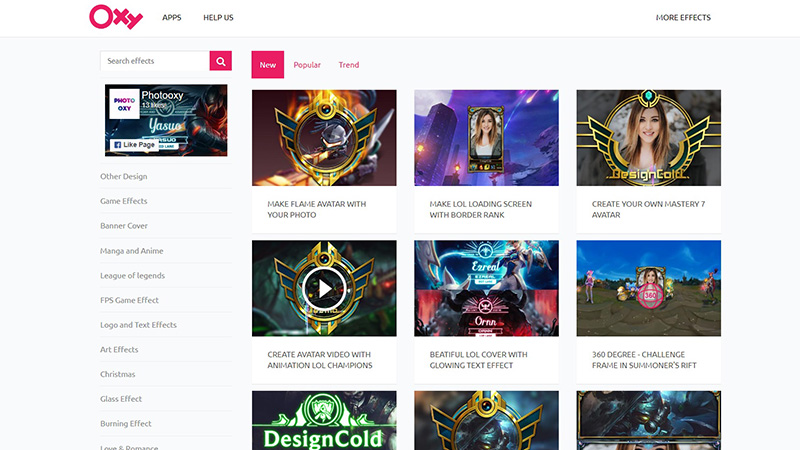This screenshot has height=450, width=800.
Task: Open the Glass Effect category
Action: coord(121,399)
